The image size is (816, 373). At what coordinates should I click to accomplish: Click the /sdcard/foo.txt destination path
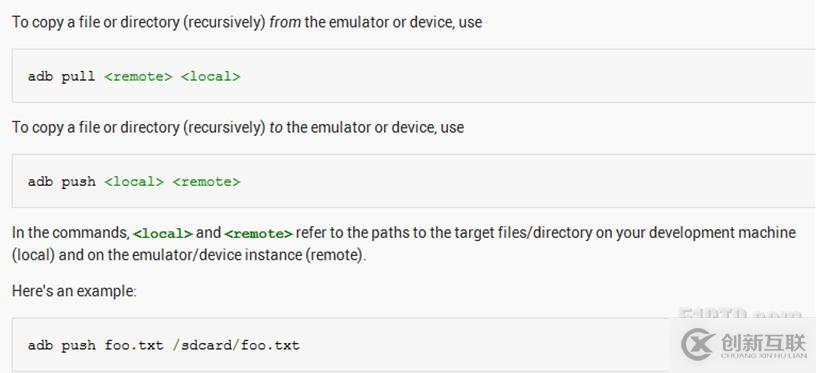click(236, 345)
